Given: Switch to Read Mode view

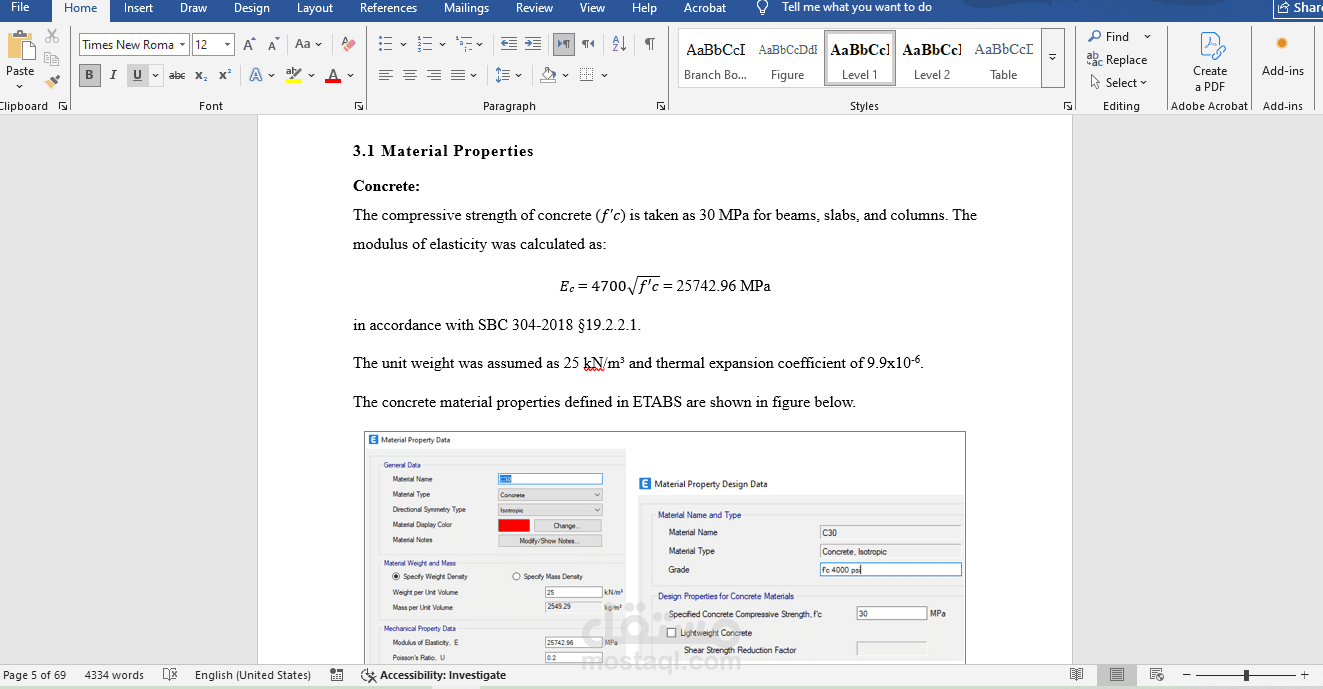Looking at the screenshot, I should [x=1076, y=675].
